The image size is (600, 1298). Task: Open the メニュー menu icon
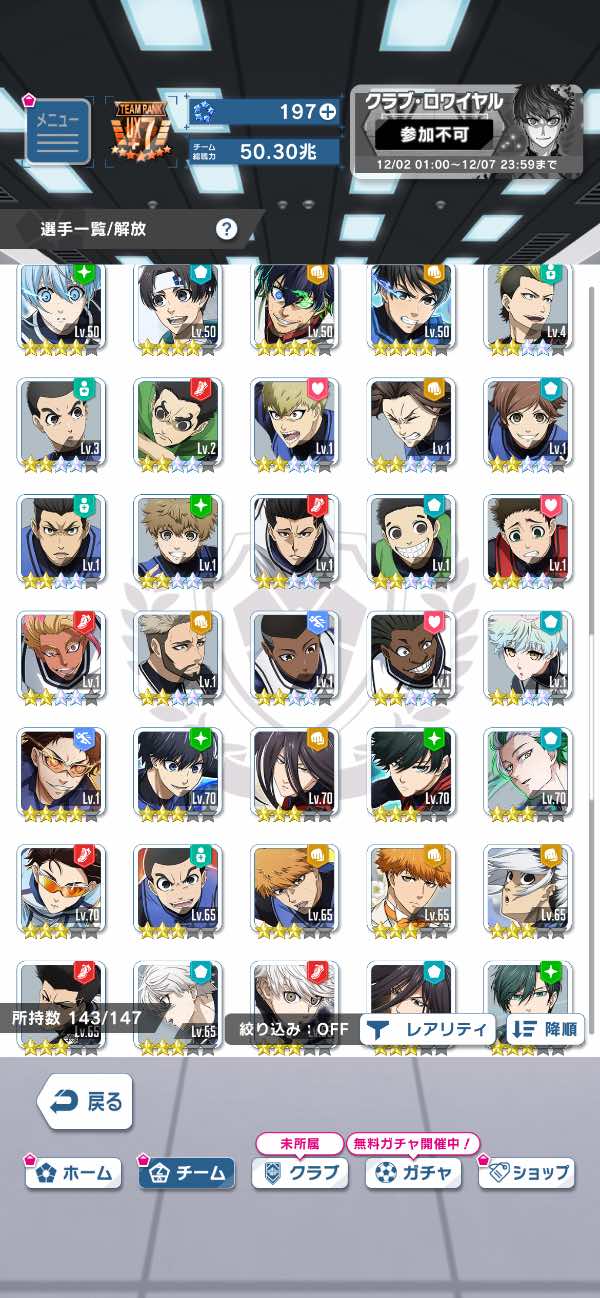(x=57, y=130)
